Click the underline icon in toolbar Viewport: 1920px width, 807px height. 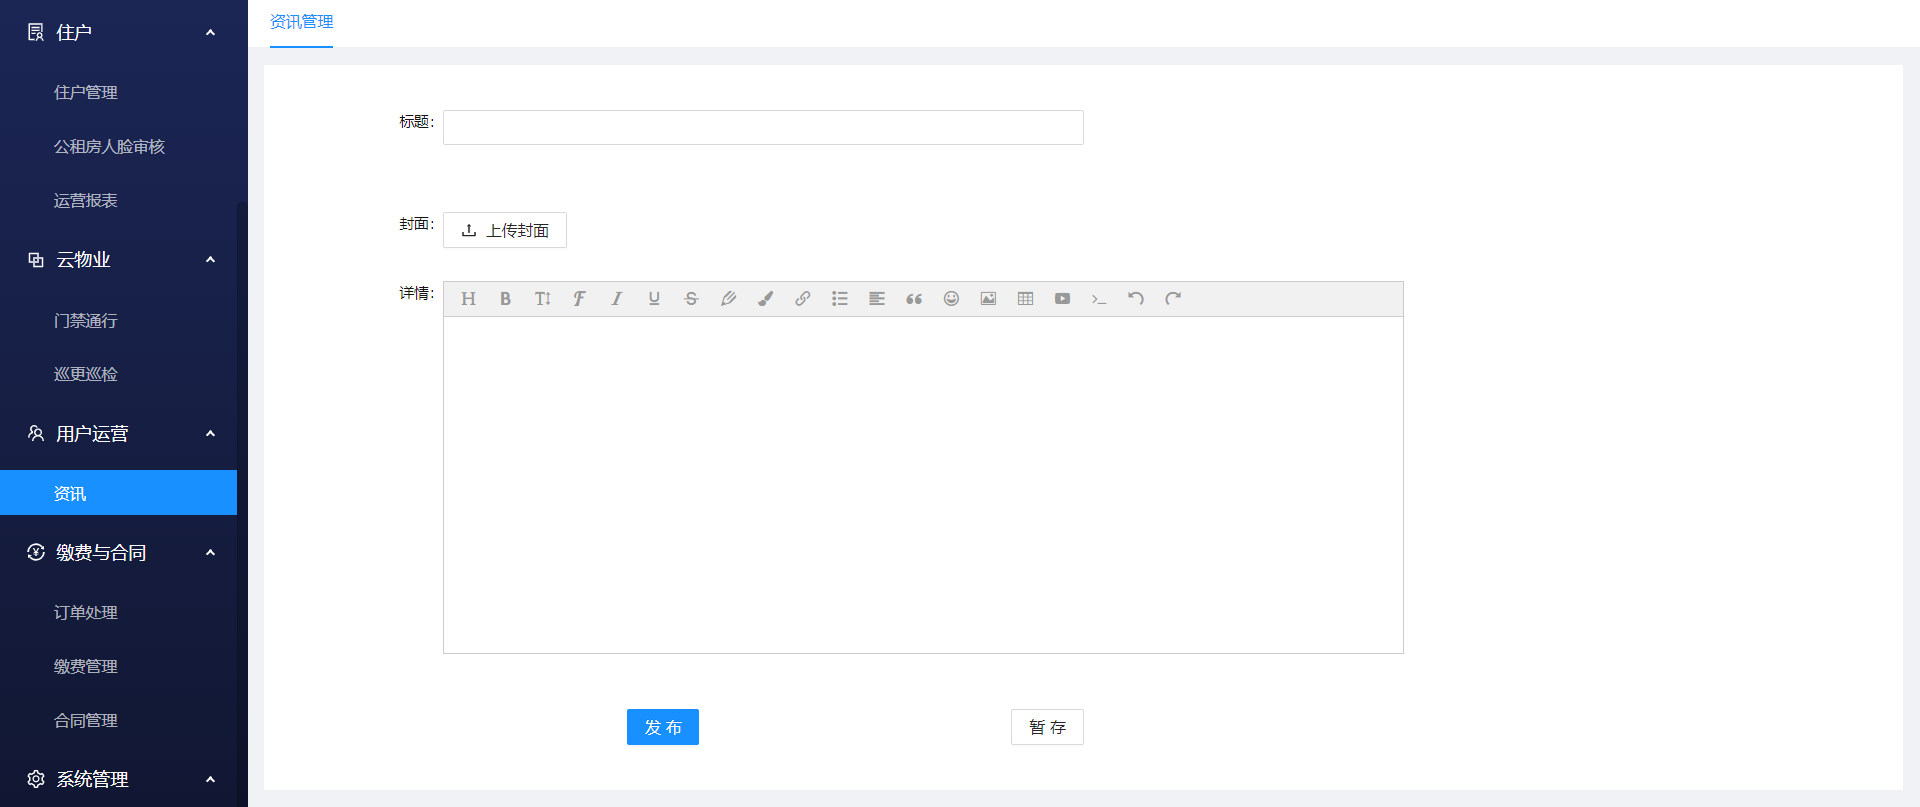[x=654, y=299]
